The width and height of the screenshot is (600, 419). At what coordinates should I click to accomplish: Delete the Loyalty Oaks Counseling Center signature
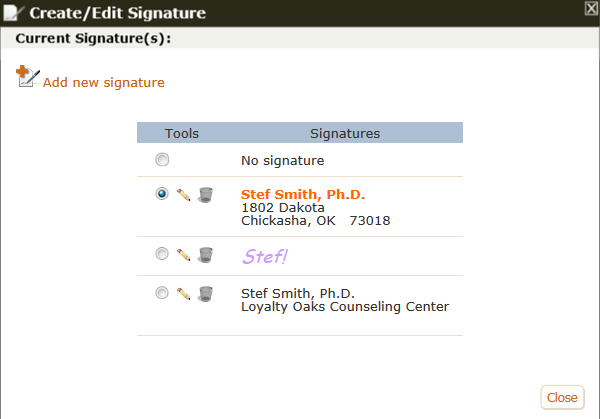pyautogui.click(x=205, y=294)
